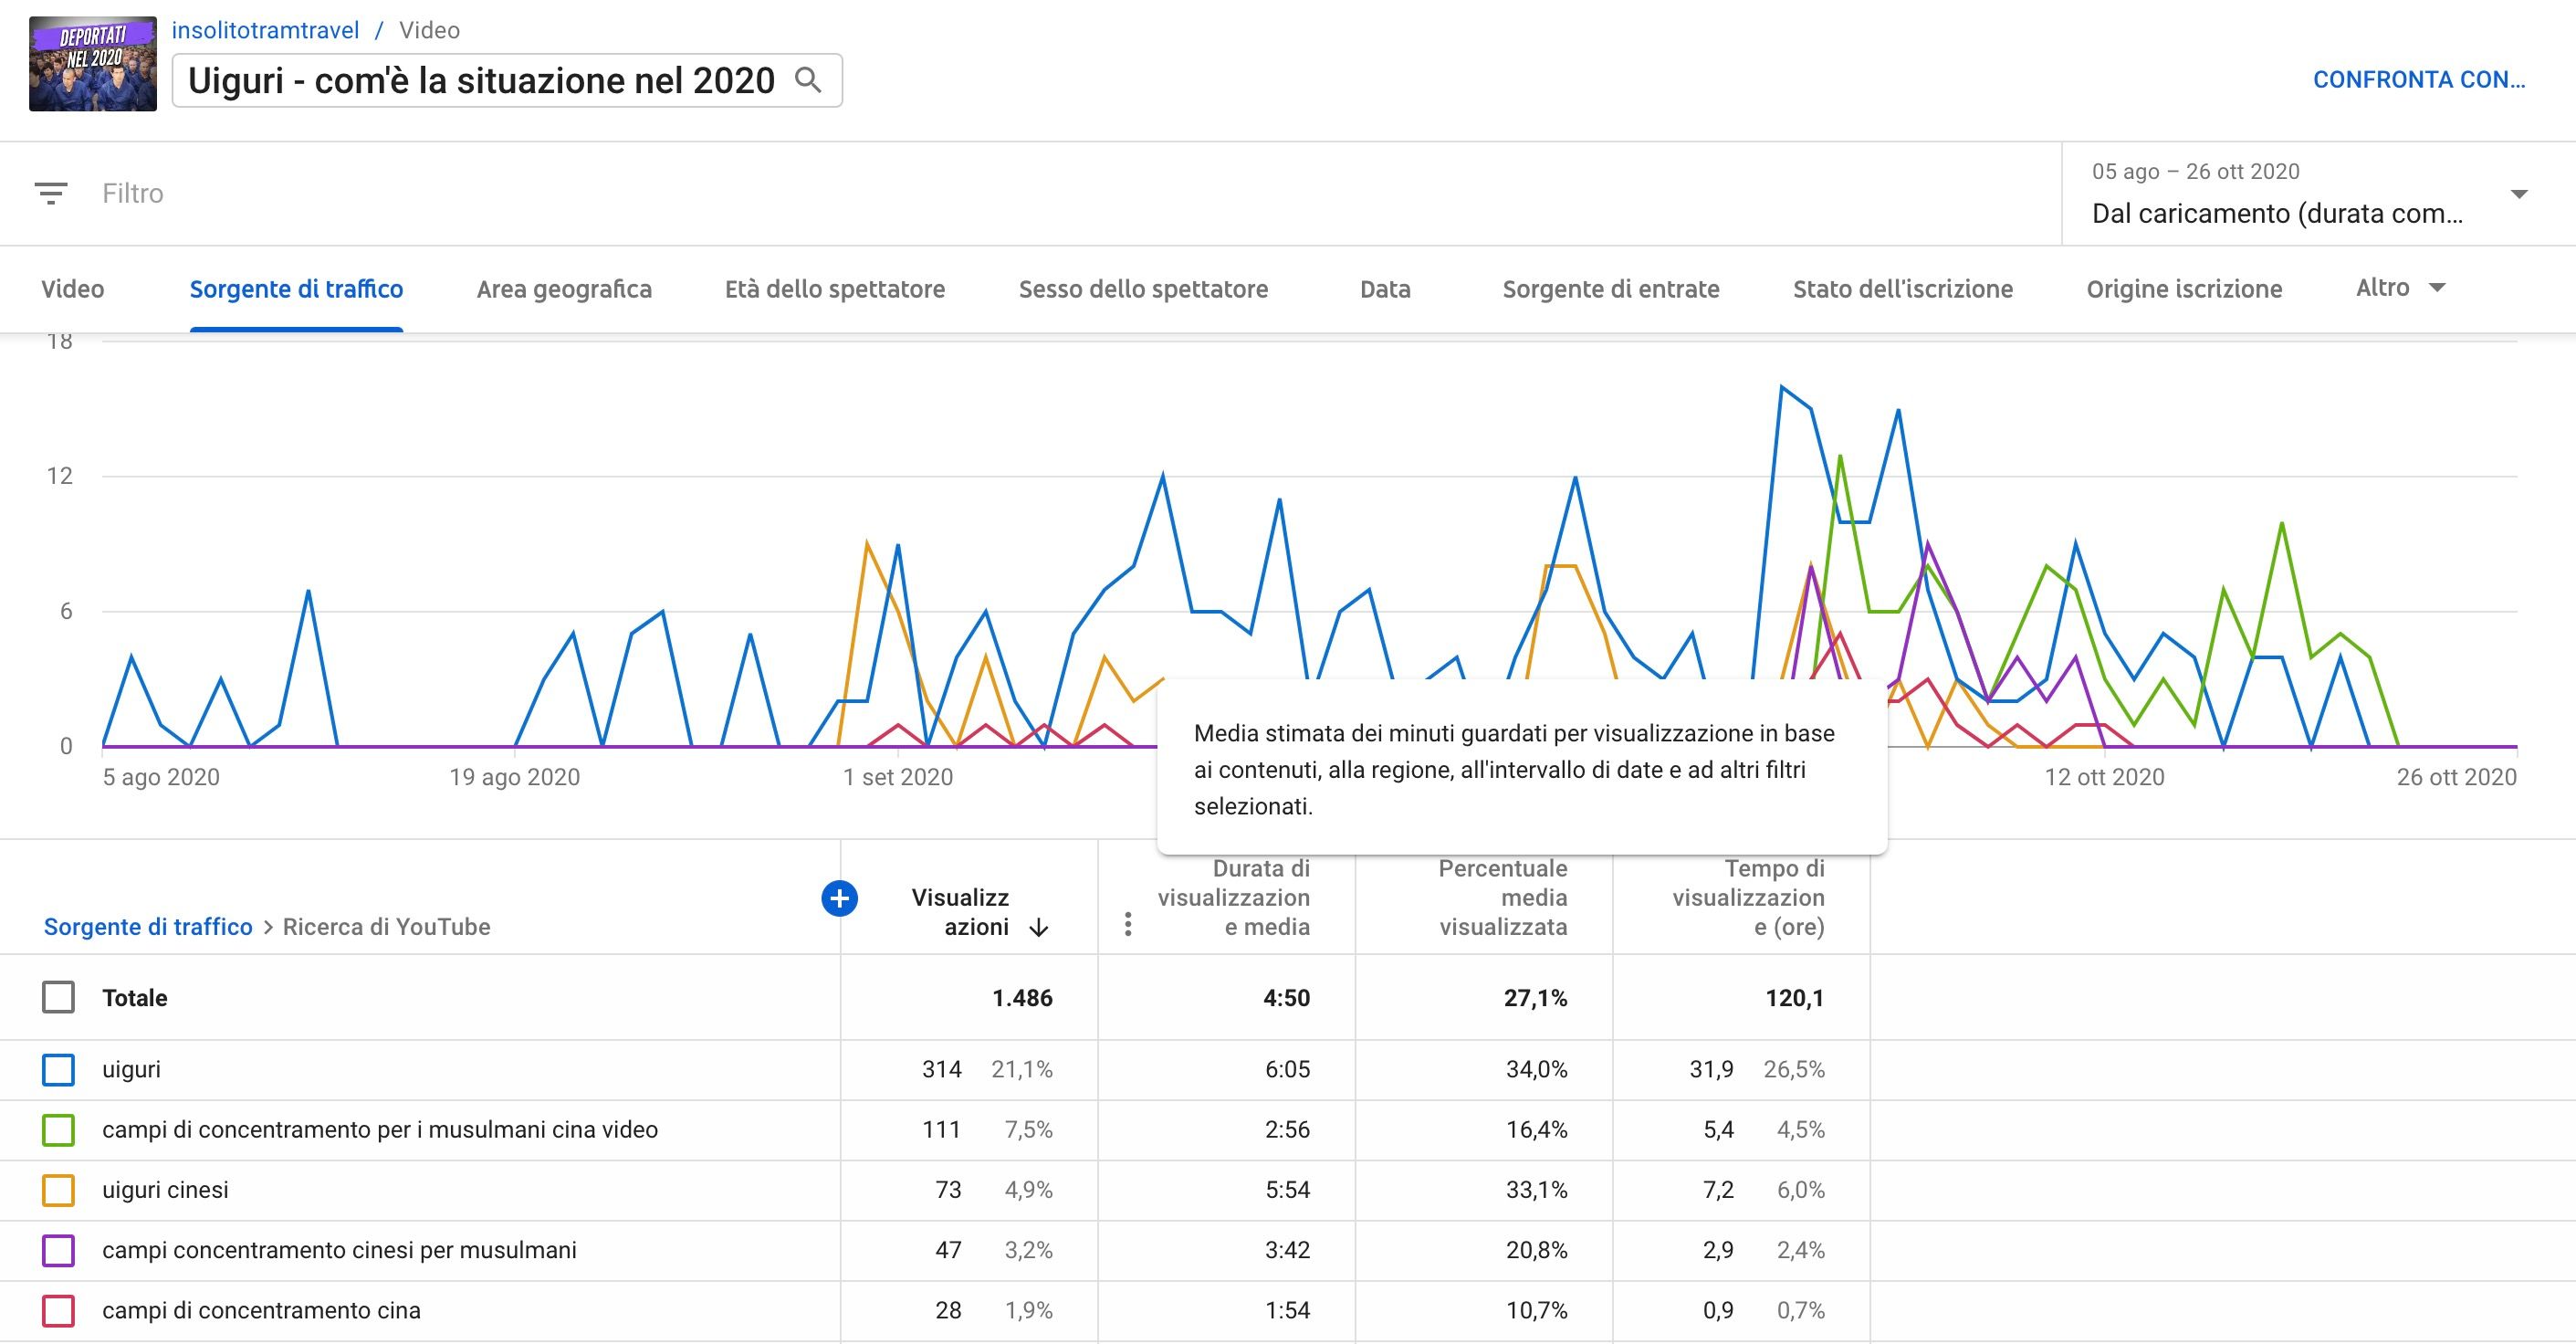
Task: Toggle green 'campi di concentramento per i musulmani' checkbox
Action: click(58, 1130)
